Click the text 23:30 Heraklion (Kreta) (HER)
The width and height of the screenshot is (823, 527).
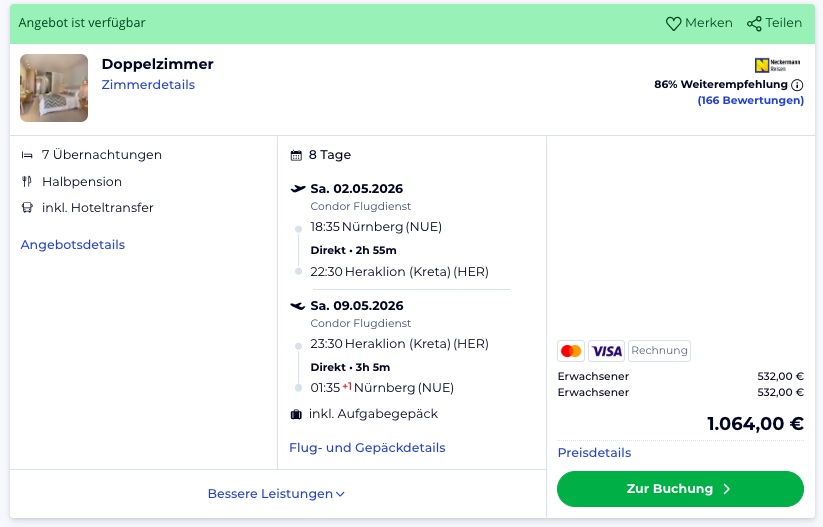399,344
